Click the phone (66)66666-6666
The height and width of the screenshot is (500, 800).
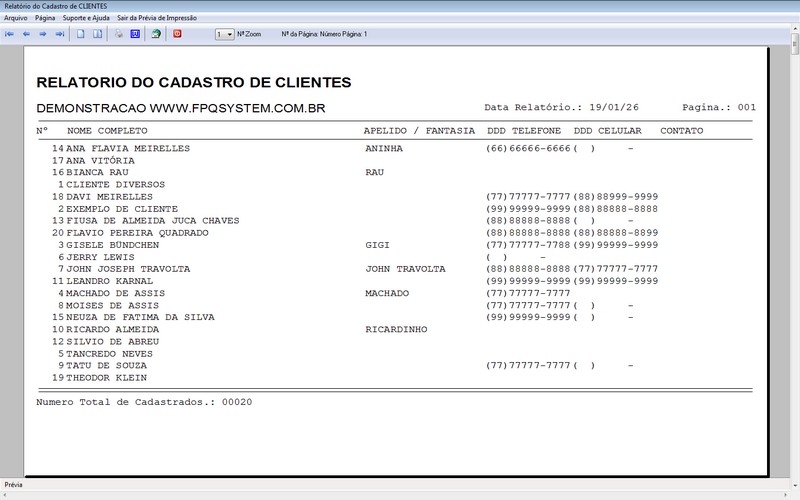[529, 148]
